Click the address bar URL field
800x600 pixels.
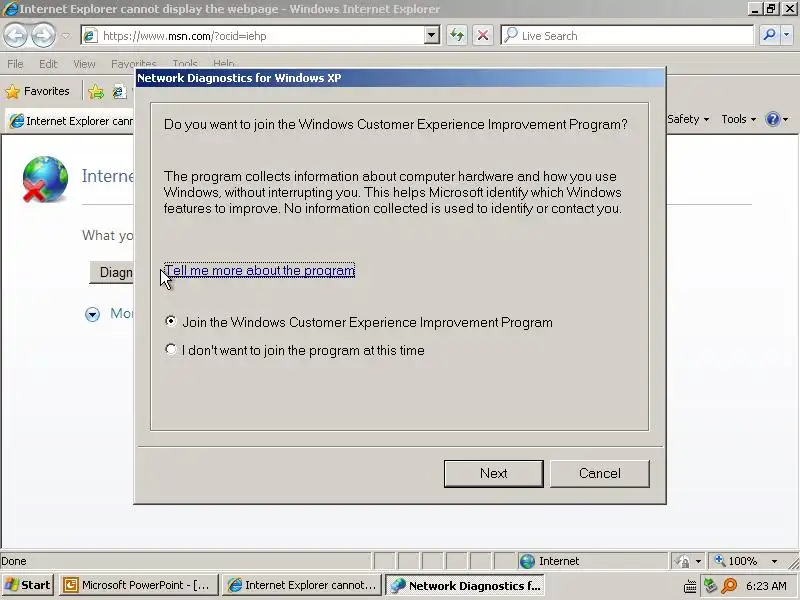(x=254, y=36)
